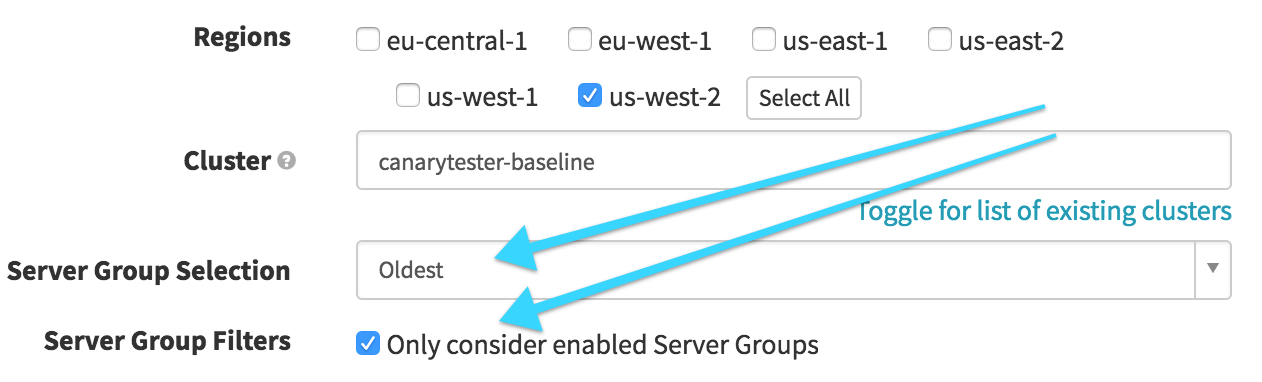Click the Server Group Selection dropdown arrow
Screen dimensions: 1262x382
pyautogui.click(x=1213, y=269)
